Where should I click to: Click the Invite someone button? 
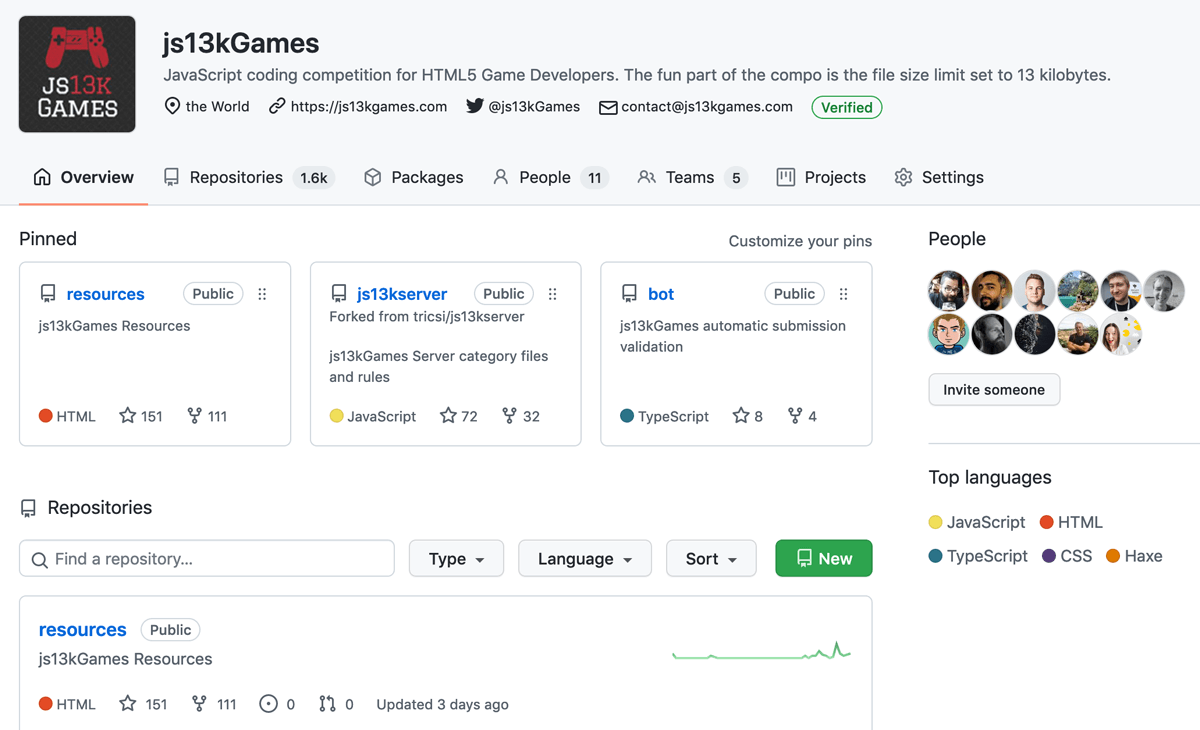click(x=993, y=389)
